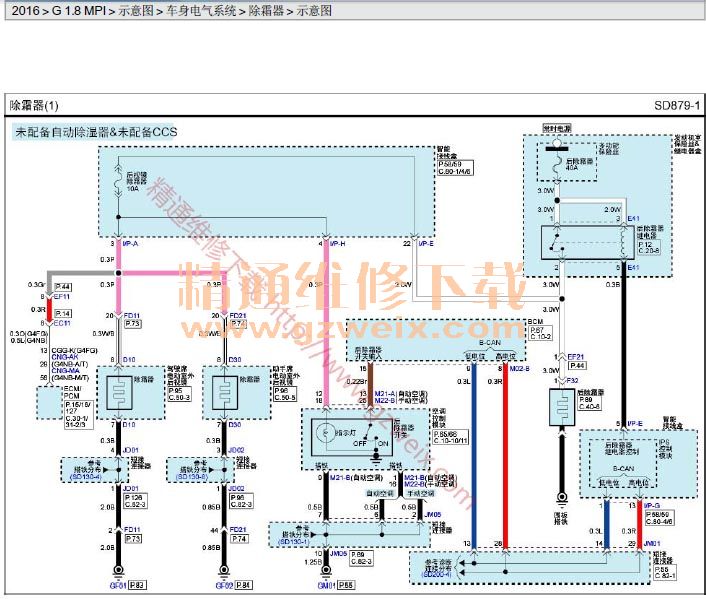Open connector link EF11
This screenshot has width=706, height=599.
tap(62, 297)
